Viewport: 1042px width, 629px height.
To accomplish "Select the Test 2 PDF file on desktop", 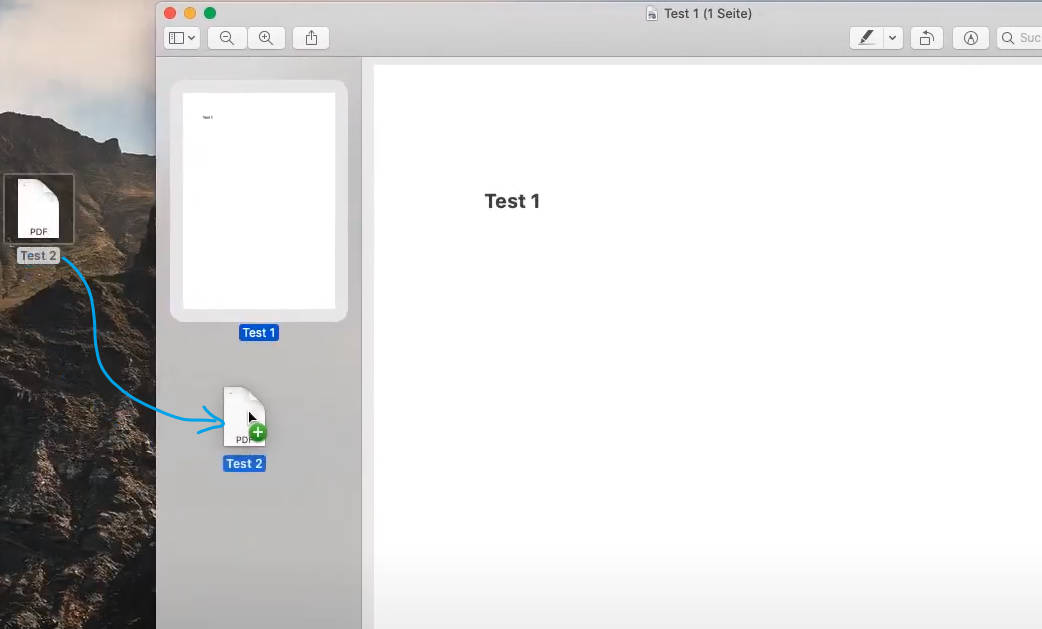I will coord(39,208).
